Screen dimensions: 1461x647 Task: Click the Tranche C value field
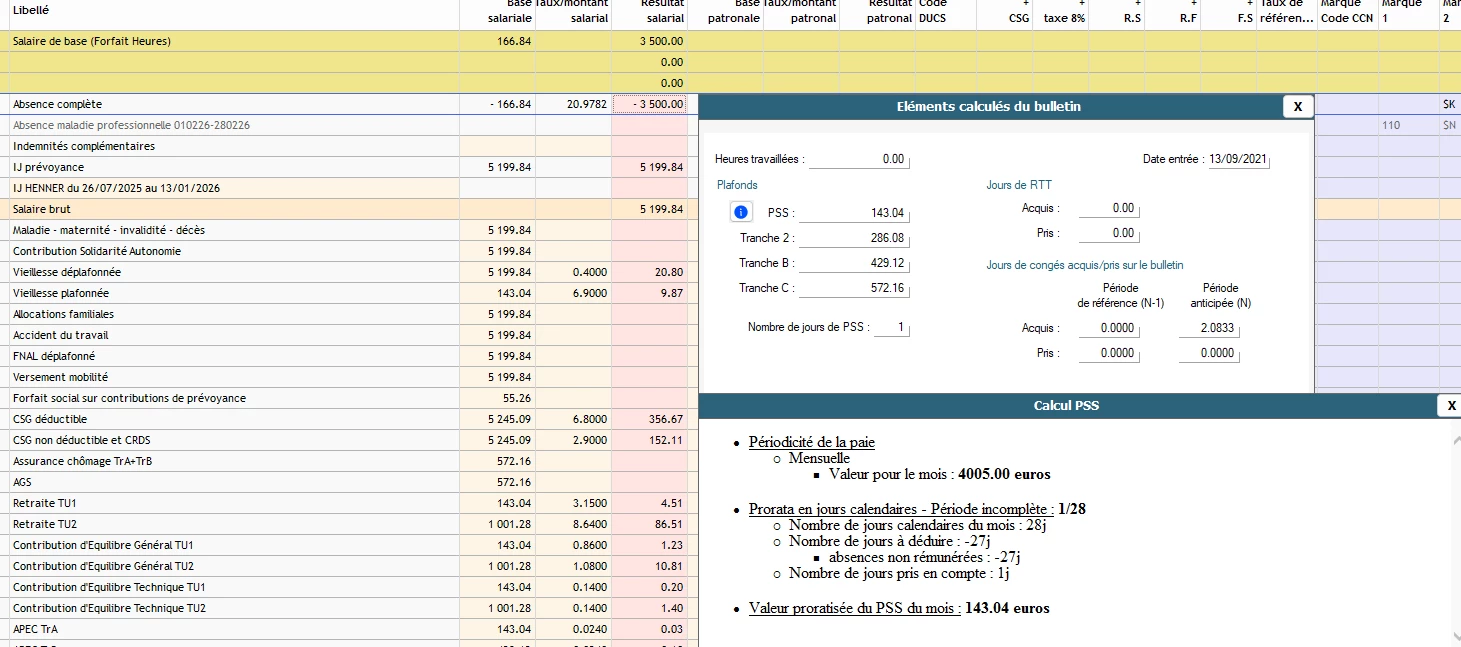[x=853, y=288]
